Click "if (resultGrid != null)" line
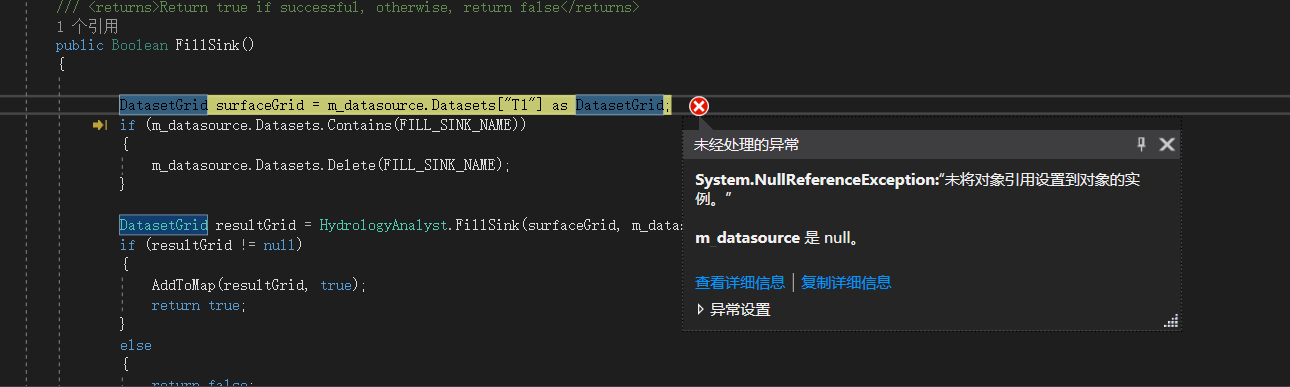The height and width of the screenshot is (387, 1290). click(x=211, y=245)
